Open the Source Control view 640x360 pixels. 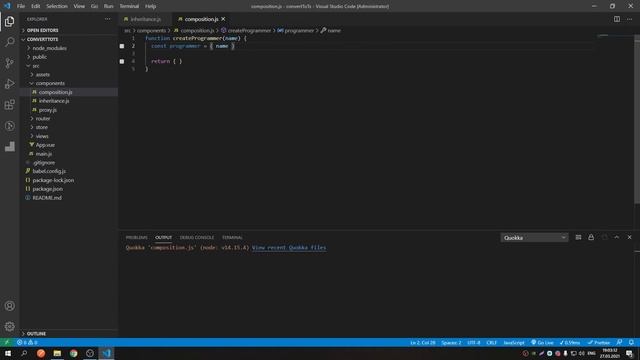tap(9, 63)
